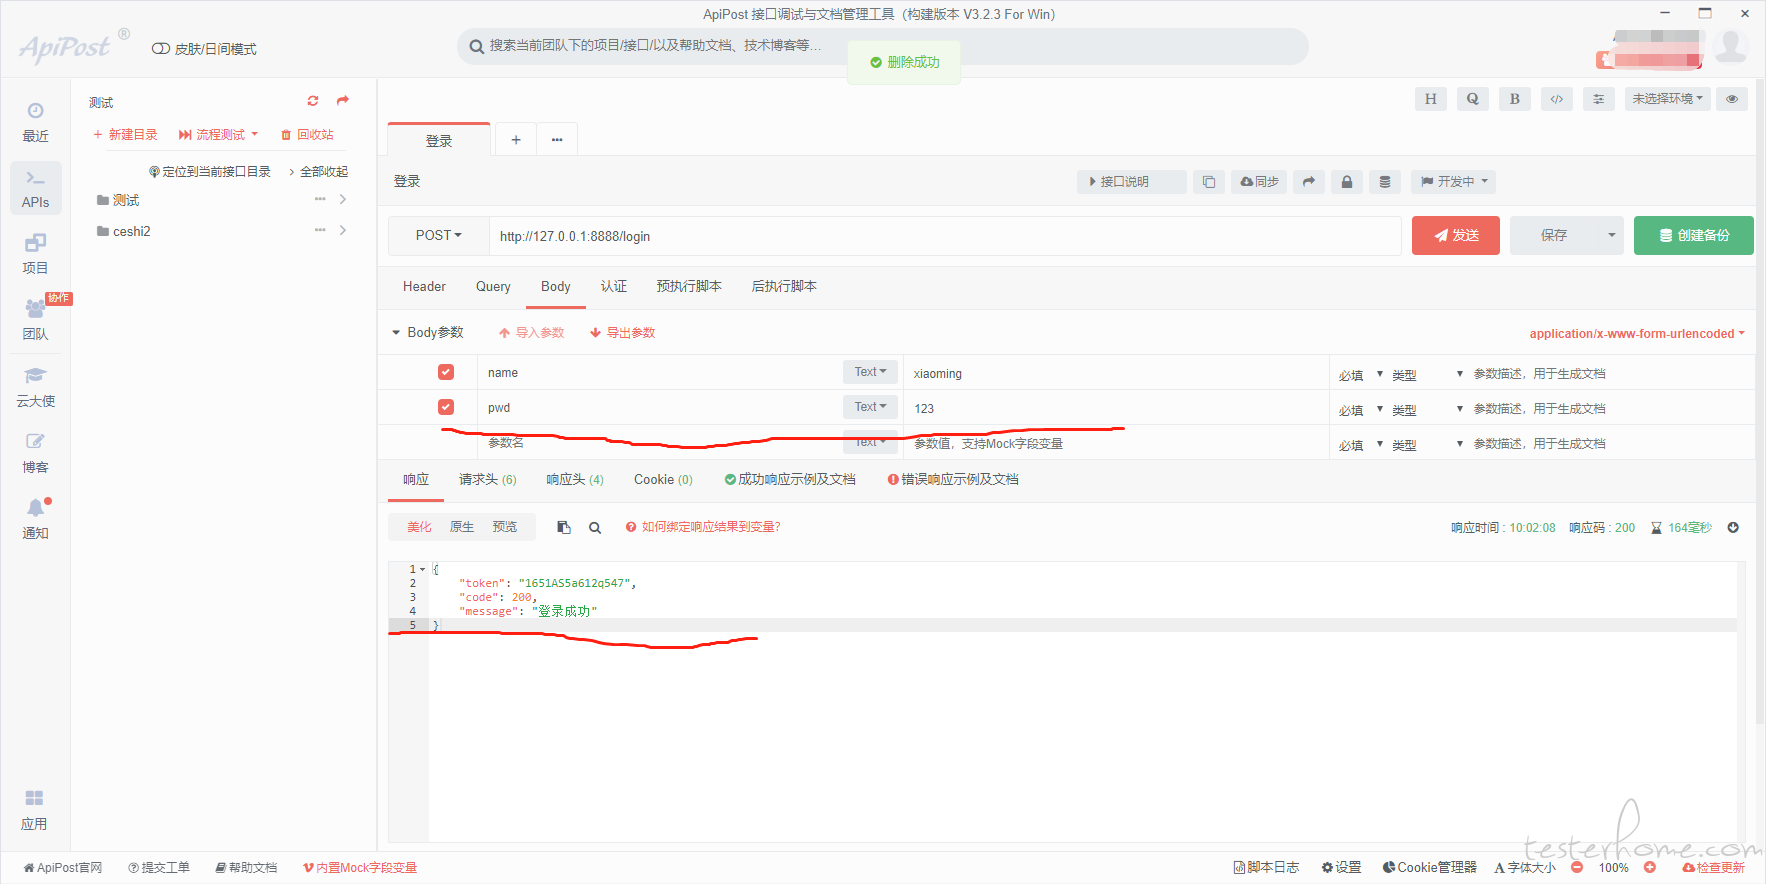Toggle the eye environment preview icon
This screenshot has width=1766, height=884.
pyautogui.click(x=1732, y=99)
